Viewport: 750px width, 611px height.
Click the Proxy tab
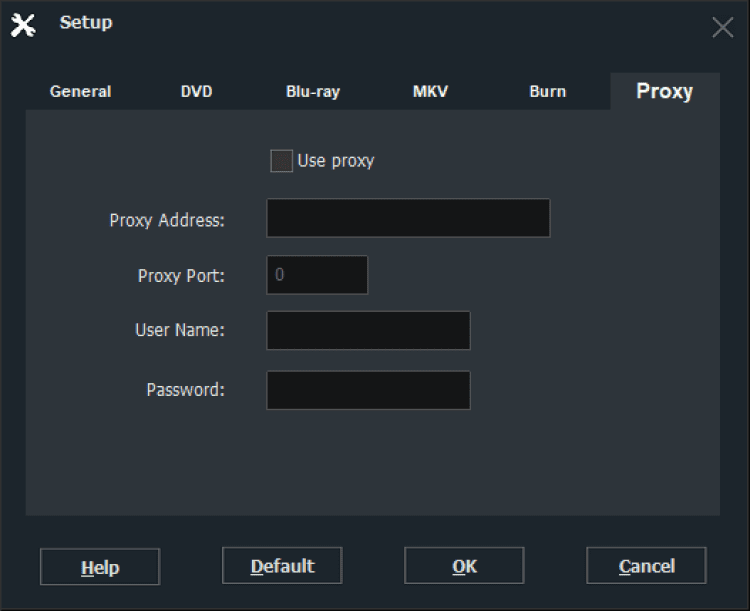[664, 91]
